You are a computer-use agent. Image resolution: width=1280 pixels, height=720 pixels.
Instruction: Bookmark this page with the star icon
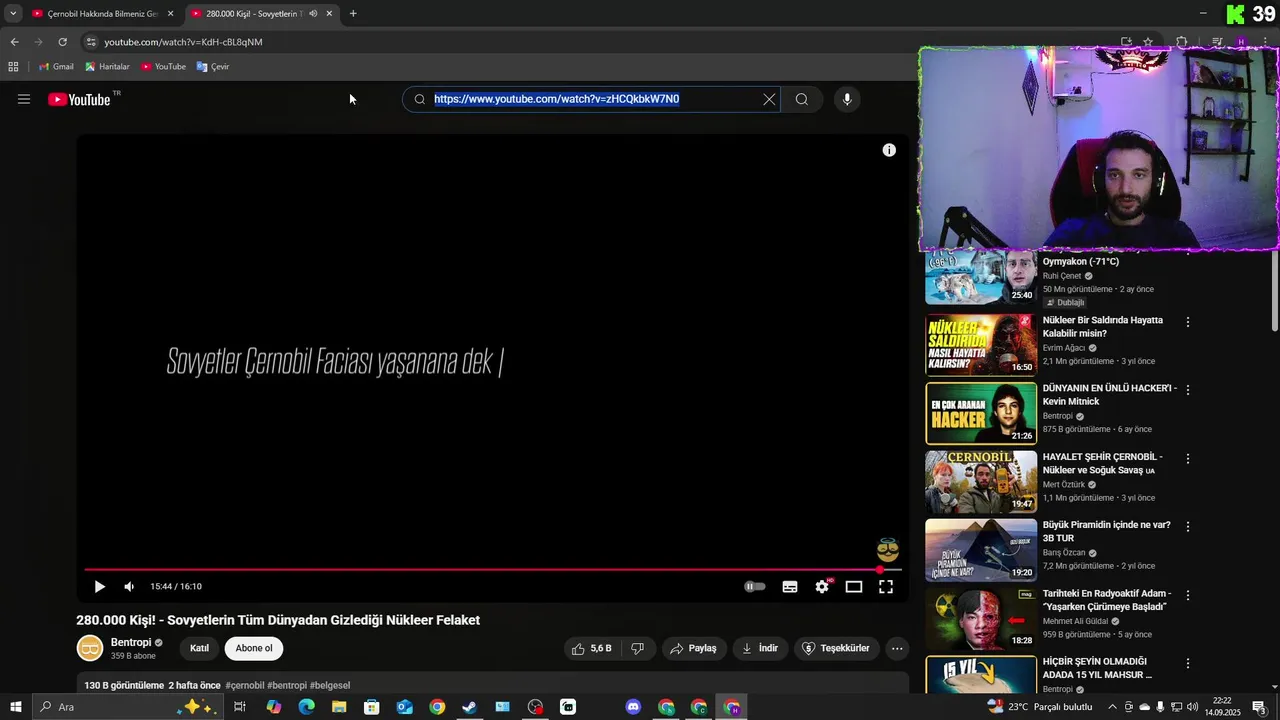click(x=1148, y=42)
